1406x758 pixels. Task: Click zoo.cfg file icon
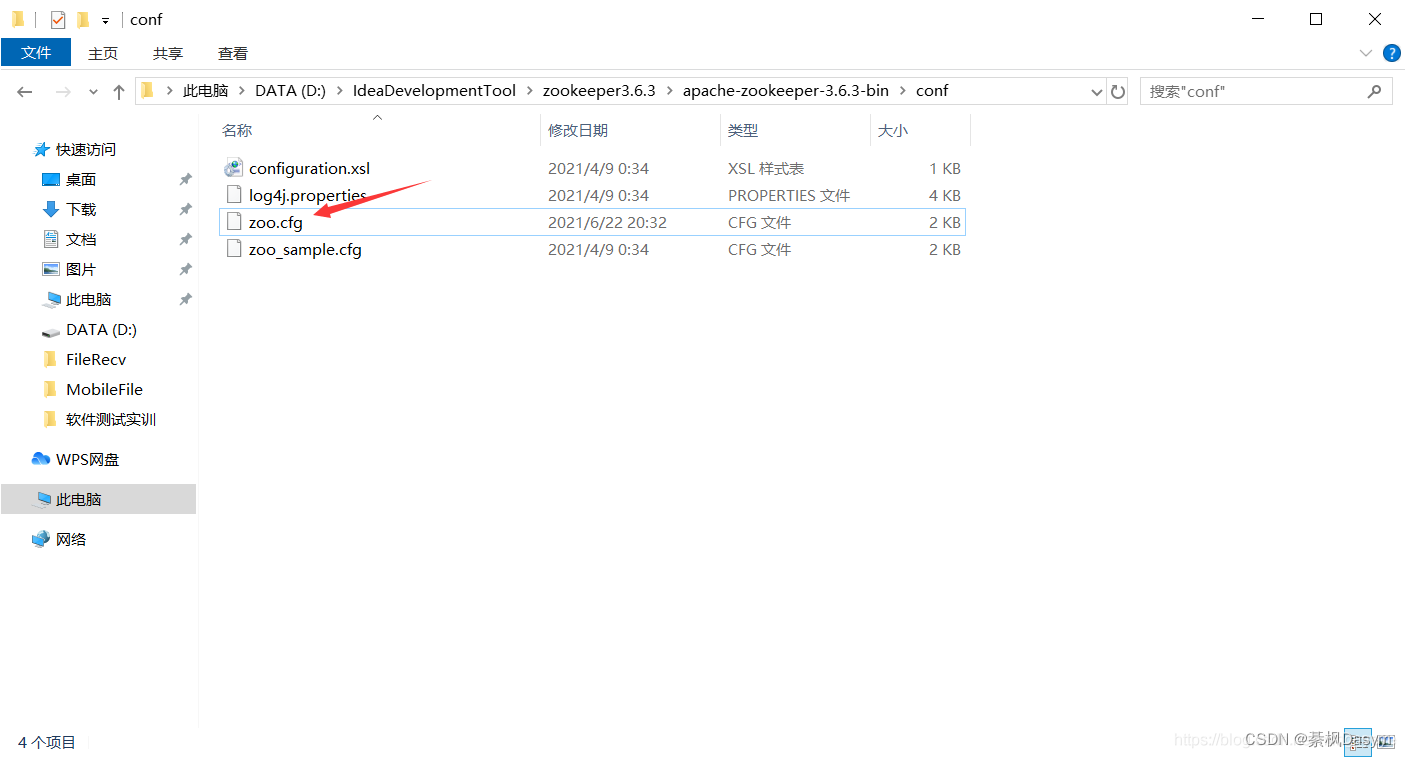click(234, 222)
